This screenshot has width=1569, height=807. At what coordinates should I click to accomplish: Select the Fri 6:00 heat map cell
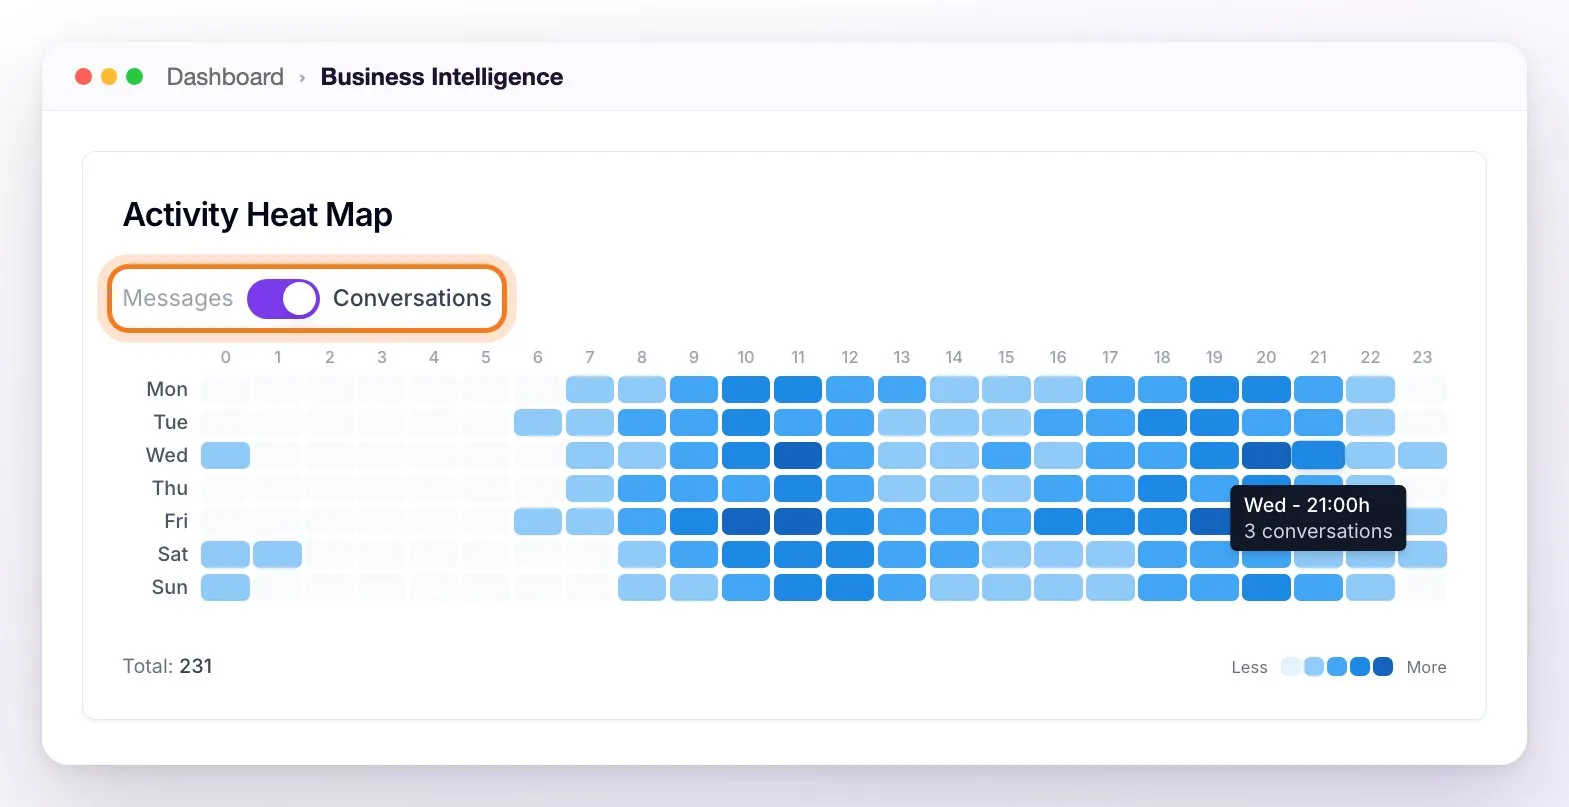tap(538, 521)
